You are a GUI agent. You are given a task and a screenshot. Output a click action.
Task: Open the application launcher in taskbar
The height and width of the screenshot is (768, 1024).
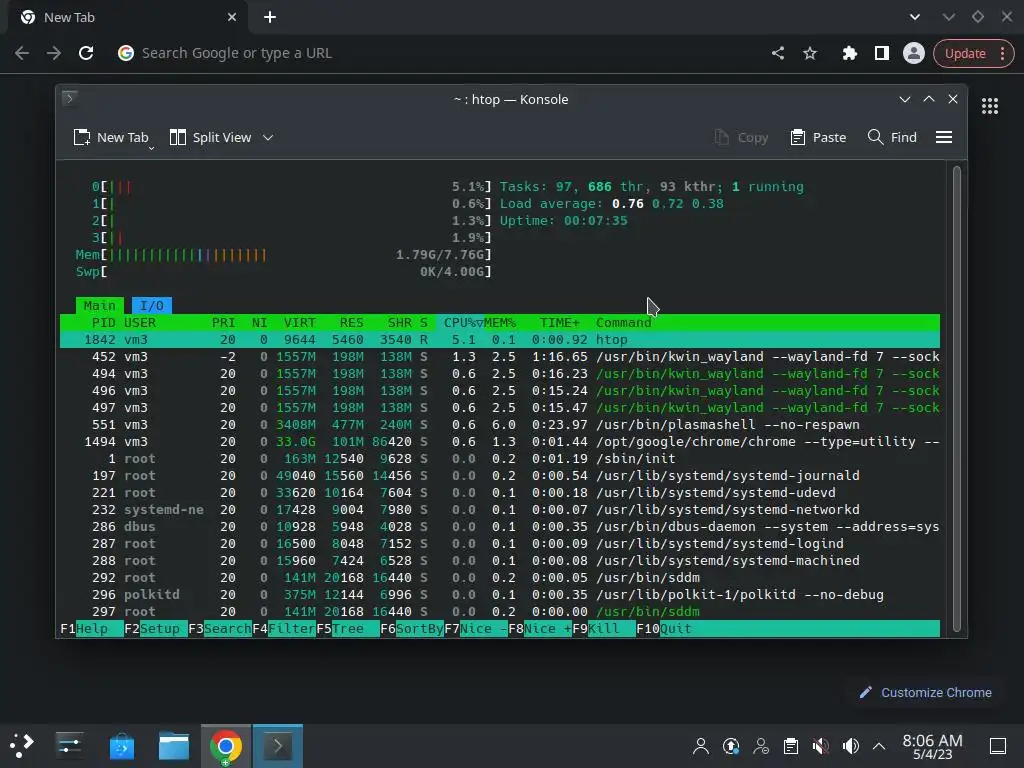[22, 745]
